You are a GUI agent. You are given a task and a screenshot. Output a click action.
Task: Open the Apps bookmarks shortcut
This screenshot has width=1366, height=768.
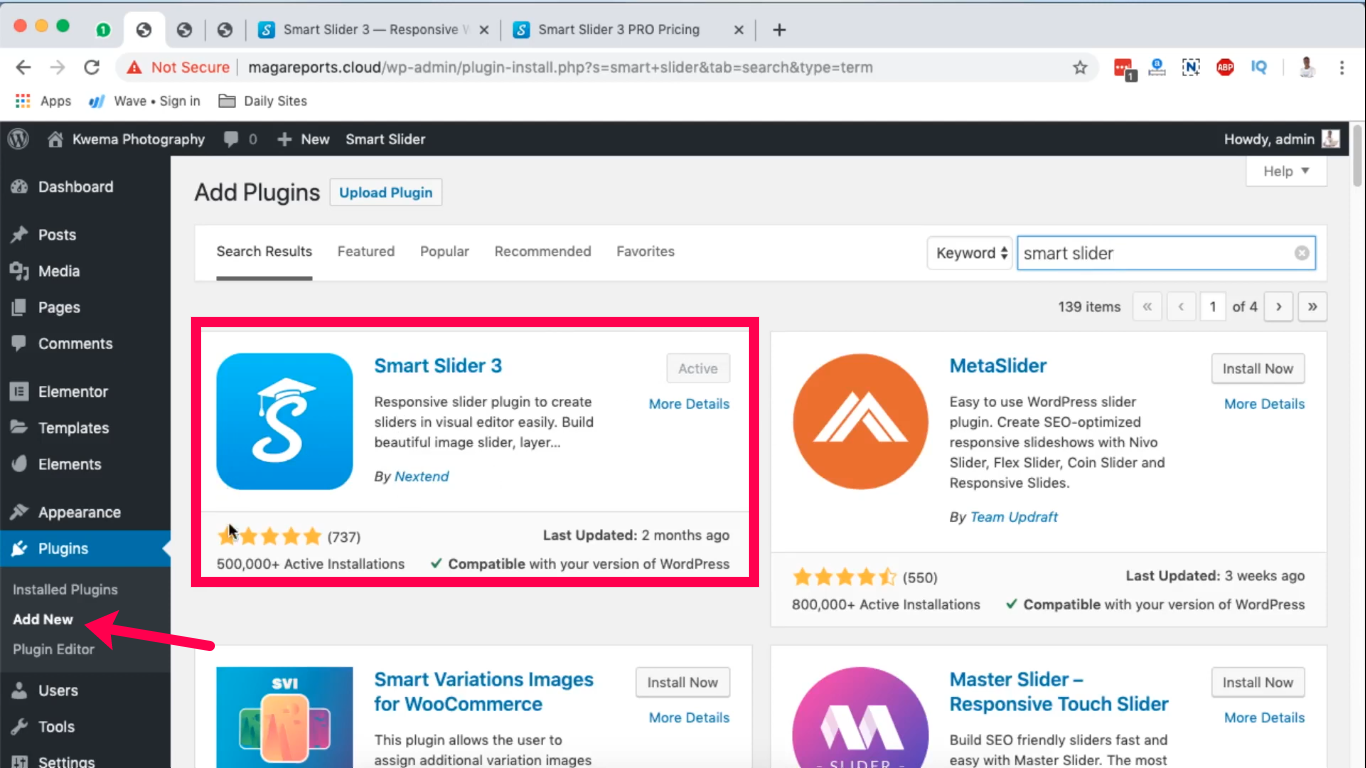[43, 101]
